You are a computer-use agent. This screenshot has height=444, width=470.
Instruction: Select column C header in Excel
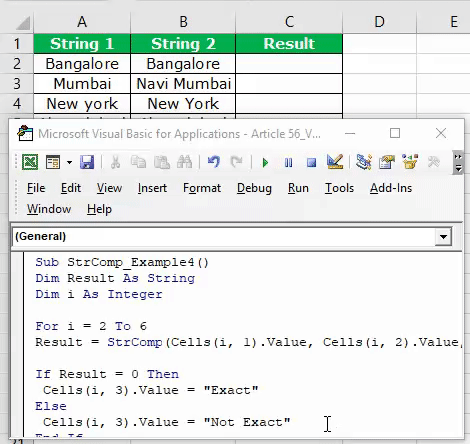pos(289,22)
